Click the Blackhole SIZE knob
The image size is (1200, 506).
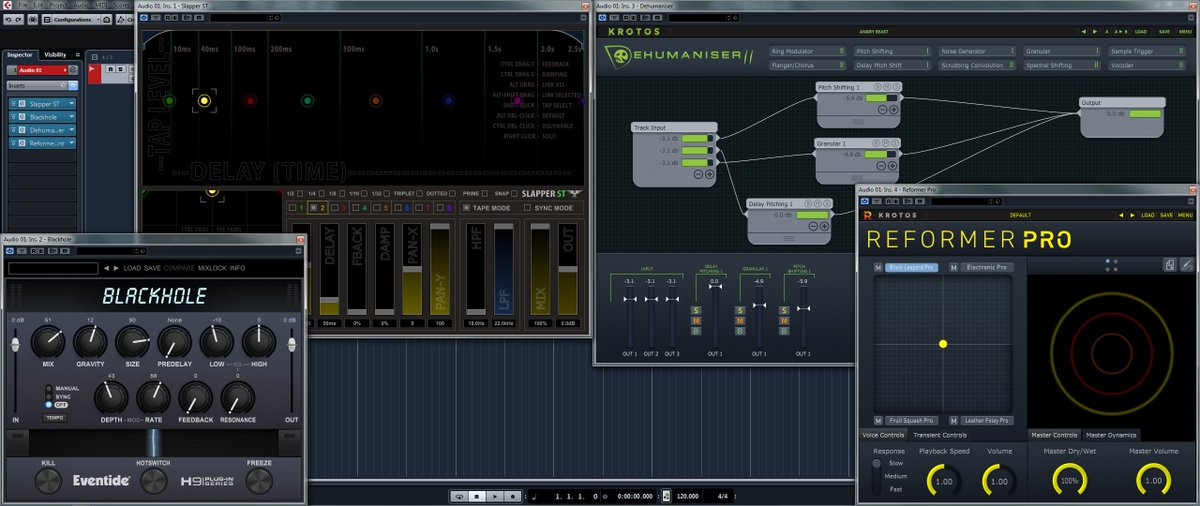(132, 343)
